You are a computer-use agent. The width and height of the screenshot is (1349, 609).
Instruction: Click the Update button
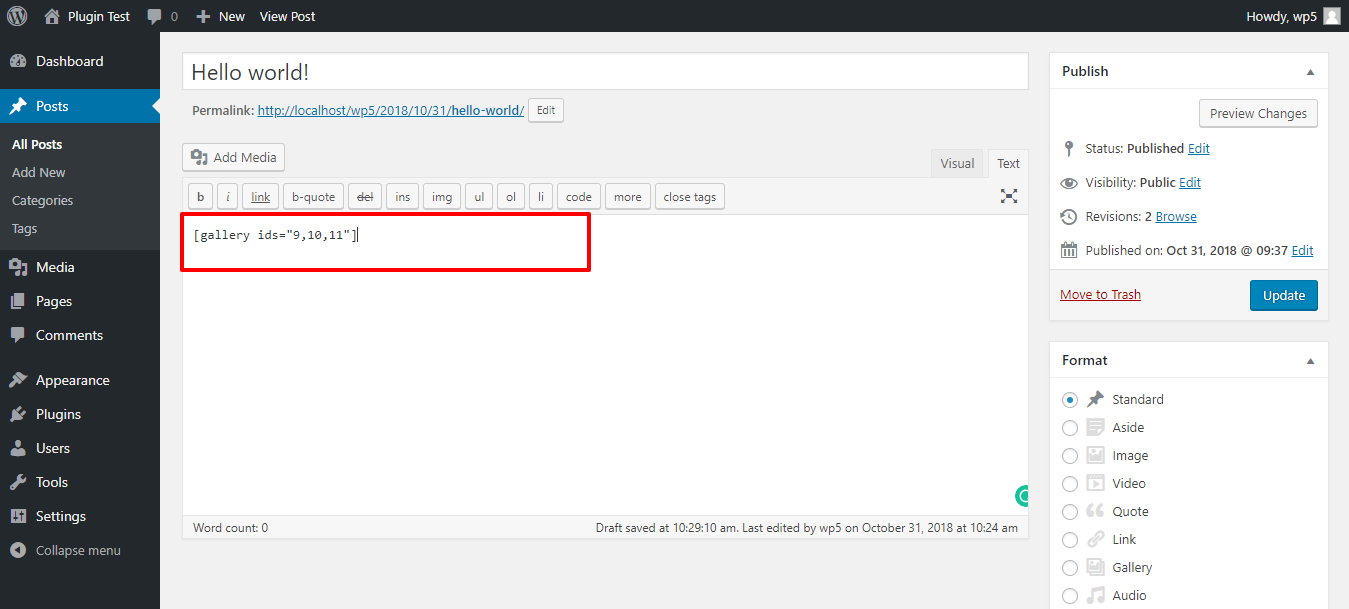1284,295
